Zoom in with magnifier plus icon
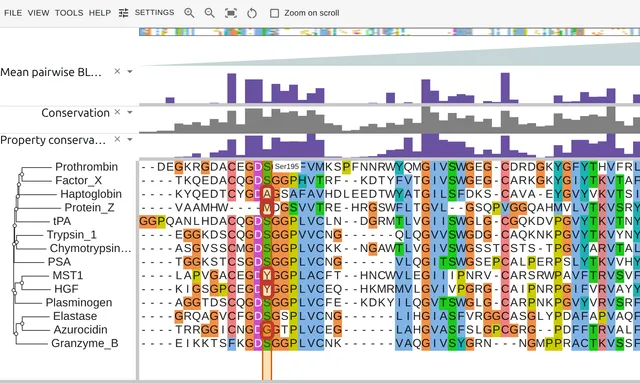Viewport: 640px width, 384px height. [189, 13]
